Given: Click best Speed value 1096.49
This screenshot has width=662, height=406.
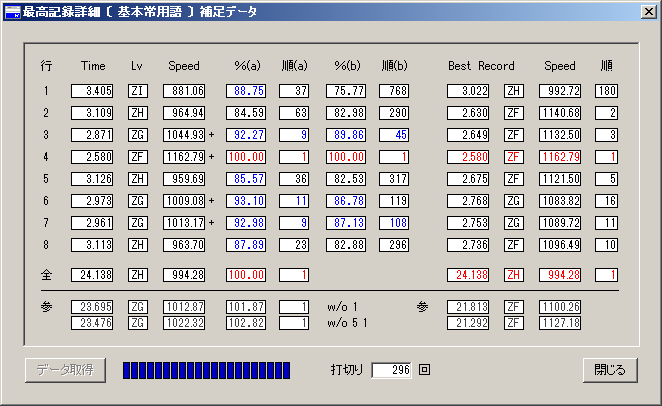Looking at the screenshot, I should click(560, 245).
